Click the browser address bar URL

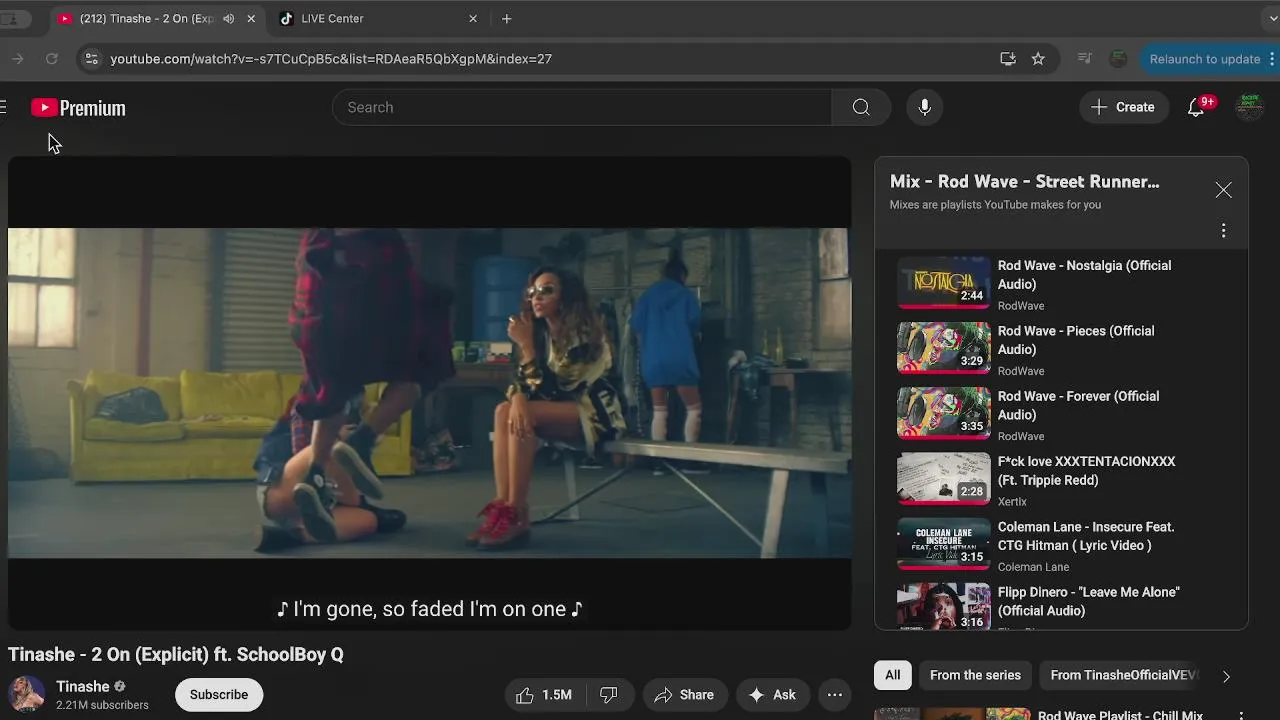click(x=331, y=59)
